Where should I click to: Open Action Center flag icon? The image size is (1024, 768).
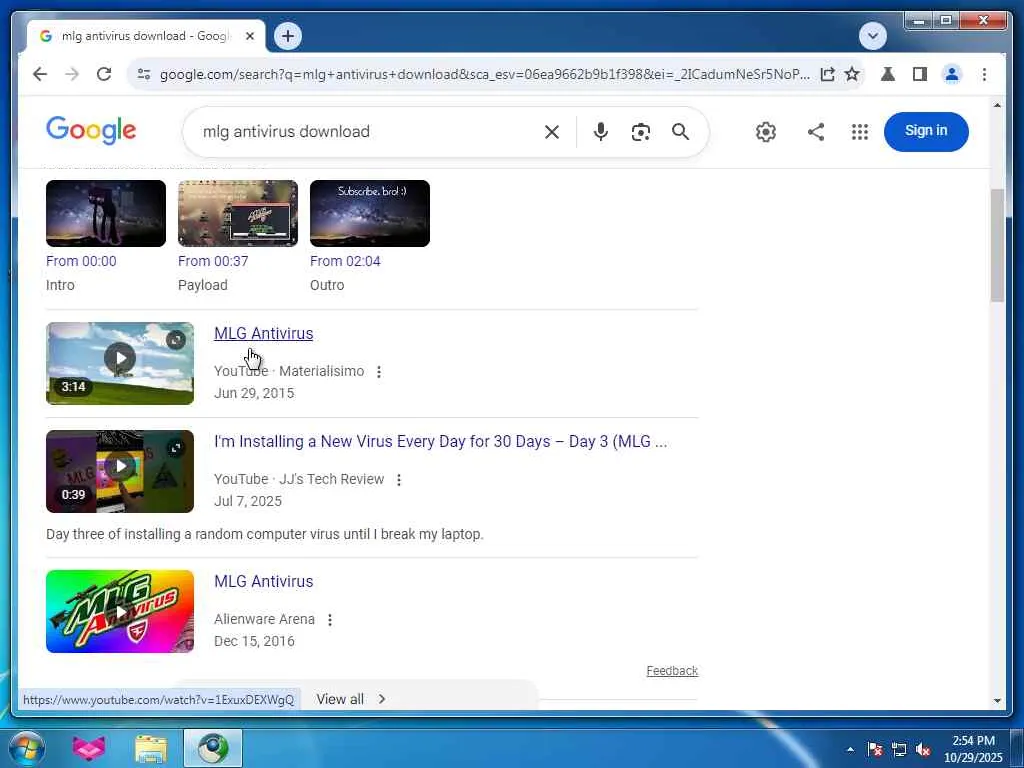(x=875, y=750)
